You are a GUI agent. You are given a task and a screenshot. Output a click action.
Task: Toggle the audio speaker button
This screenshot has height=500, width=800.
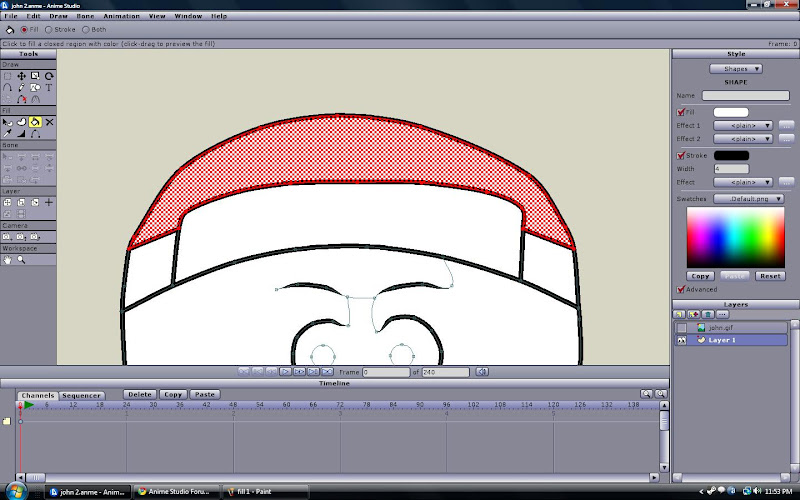click(x=482, y=372)
